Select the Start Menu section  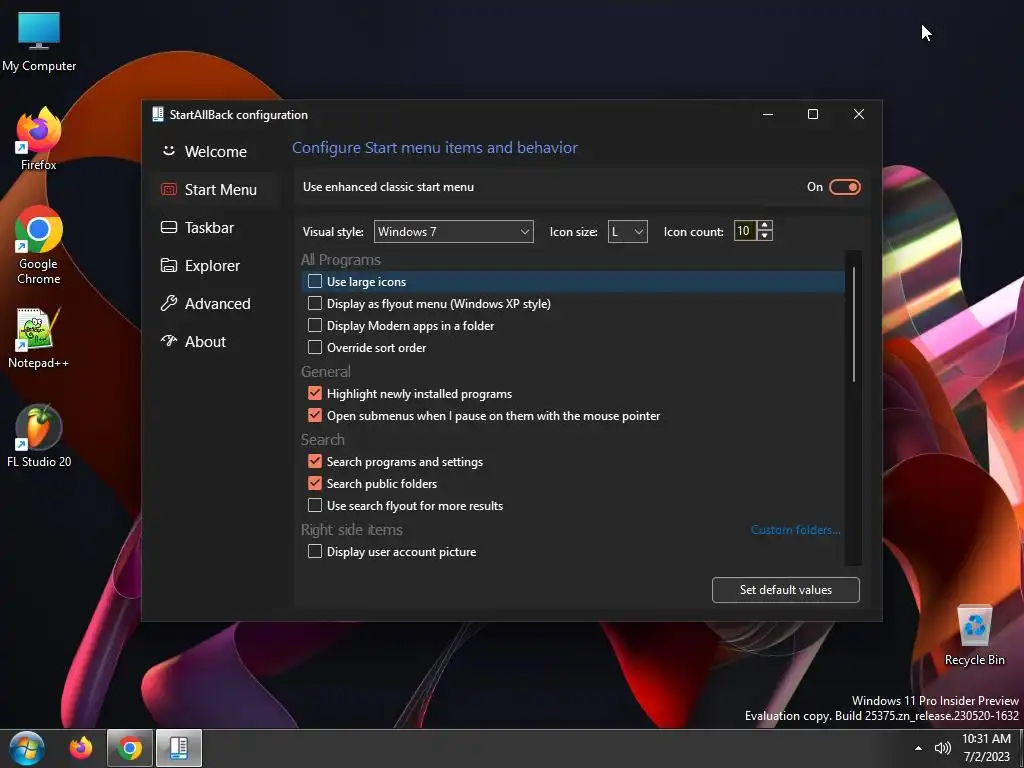pos(215,189)
